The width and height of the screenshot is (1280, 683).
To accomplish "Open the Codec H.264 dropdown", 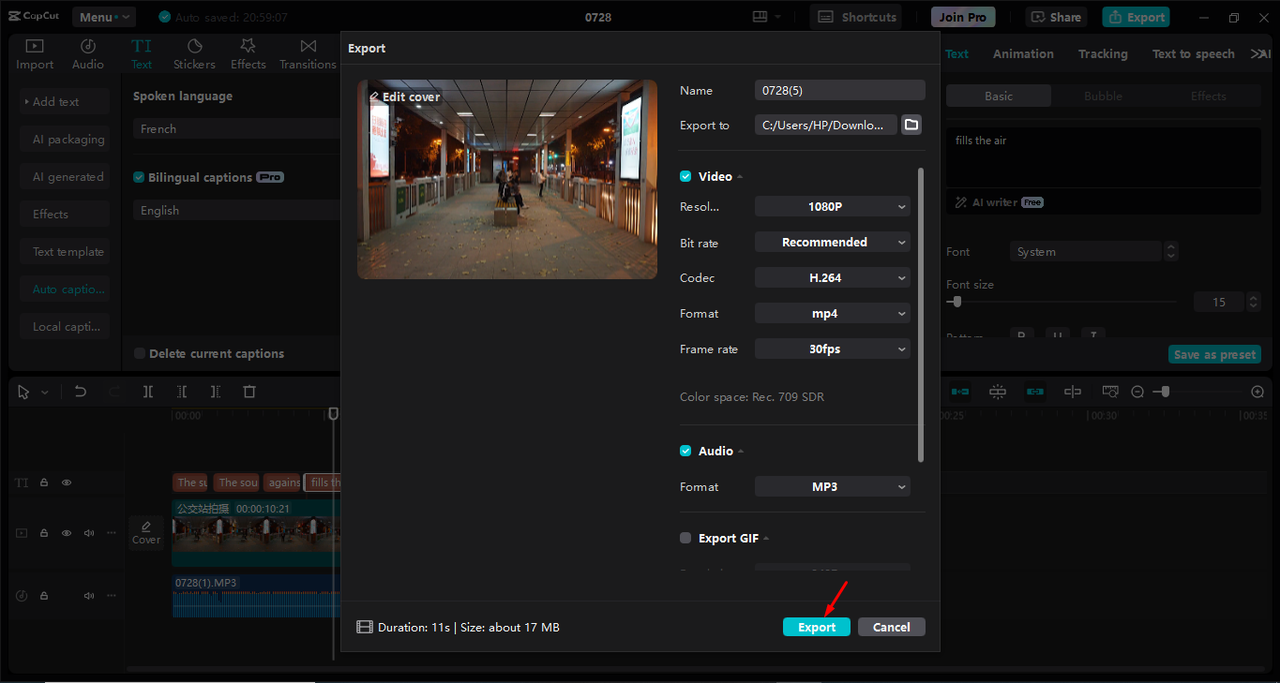I will [832, 278].
